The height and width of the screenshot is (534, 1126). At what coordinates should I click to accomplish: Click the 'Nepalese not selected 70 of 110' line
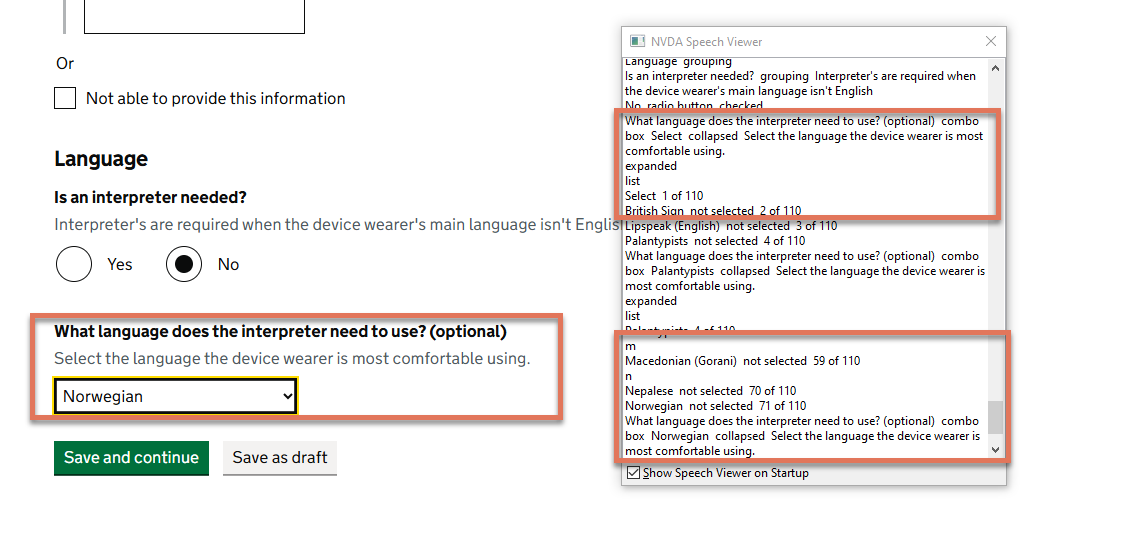[x=711, y=391]
